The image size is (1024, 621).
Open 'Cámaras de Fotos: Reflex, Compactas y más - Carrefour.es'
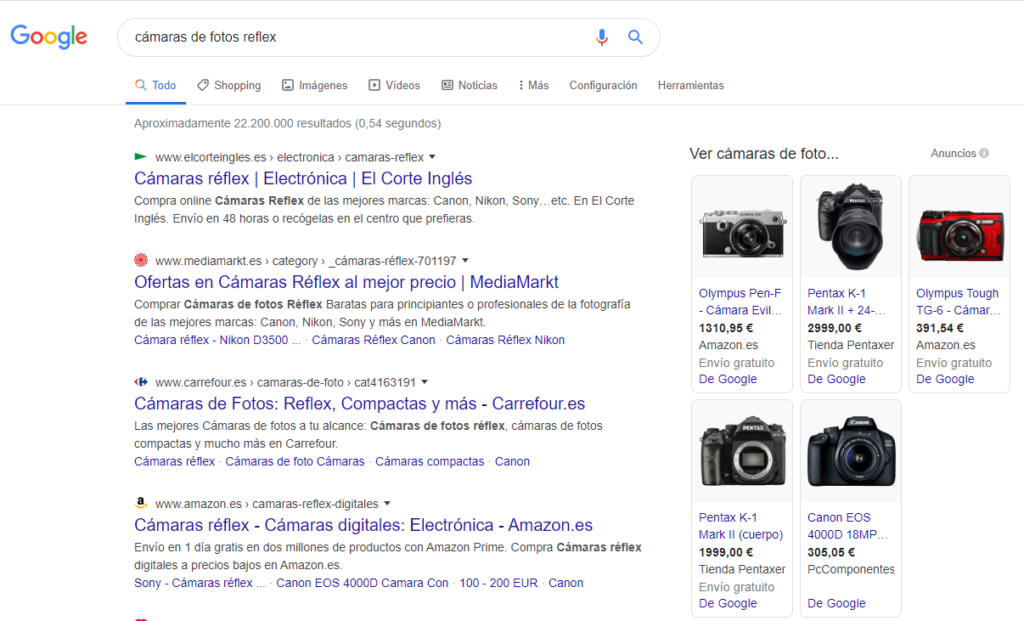(359, 404)
